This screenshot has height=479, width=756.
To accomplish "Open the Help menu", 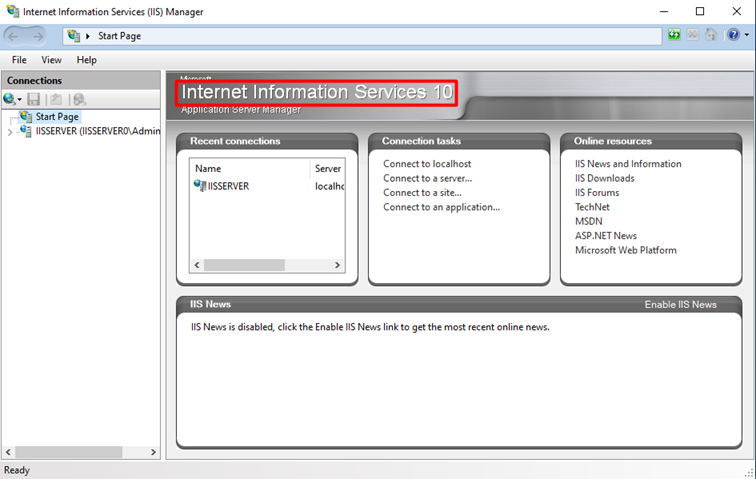I will [87, 60].
